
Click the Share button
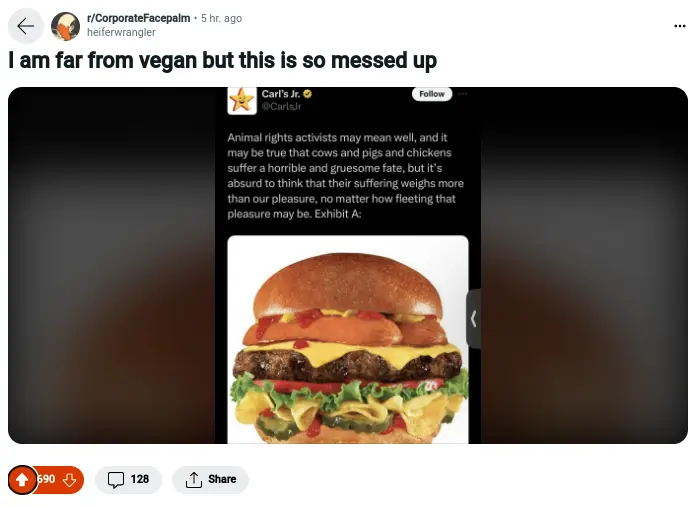click(x=210, y=479)
